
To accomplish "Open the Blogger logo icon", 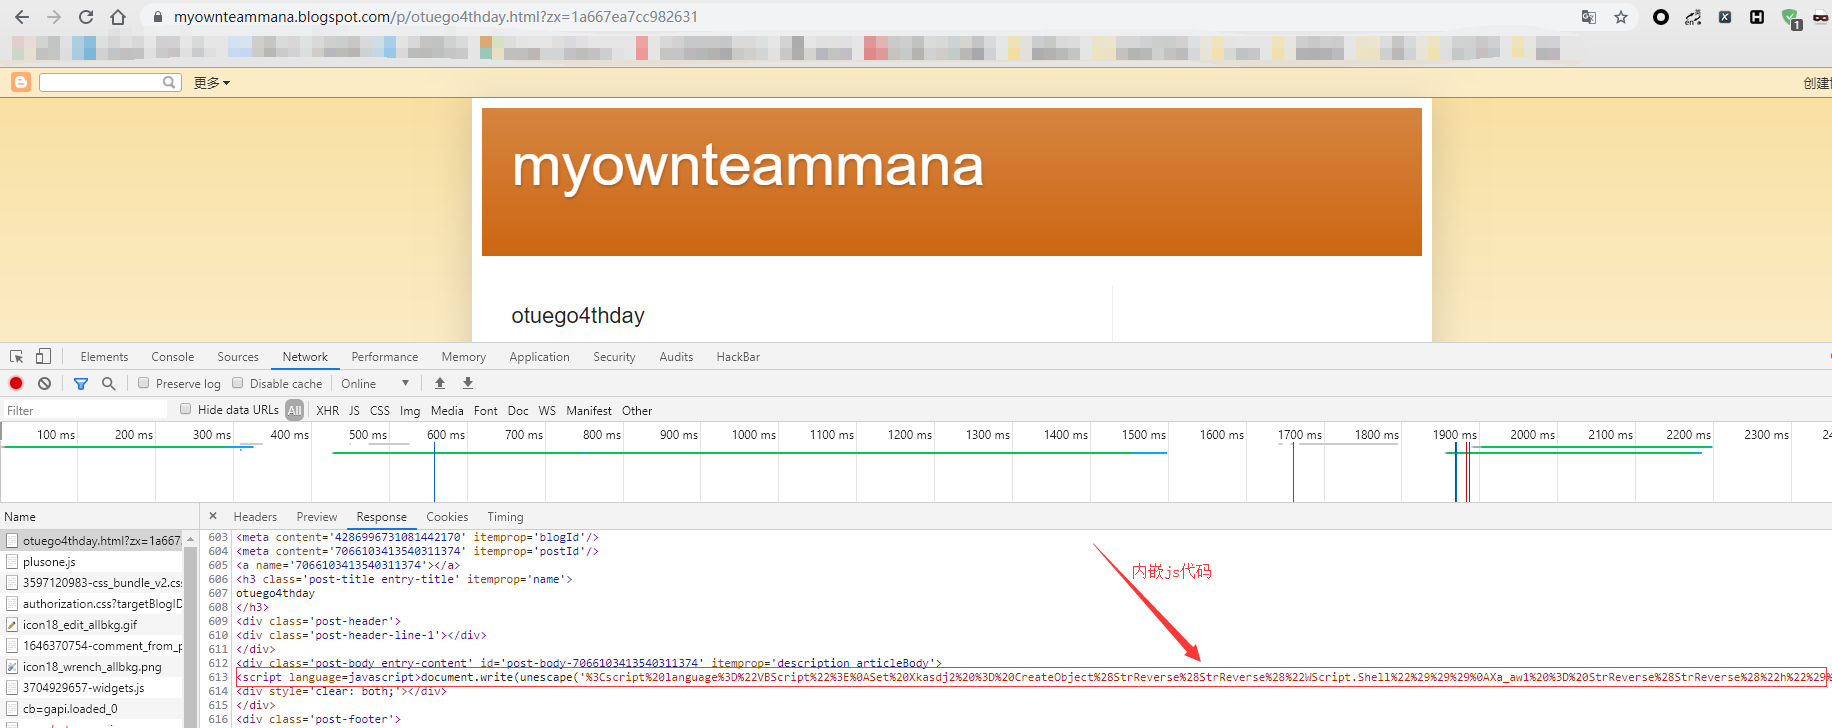I will 21,82.
